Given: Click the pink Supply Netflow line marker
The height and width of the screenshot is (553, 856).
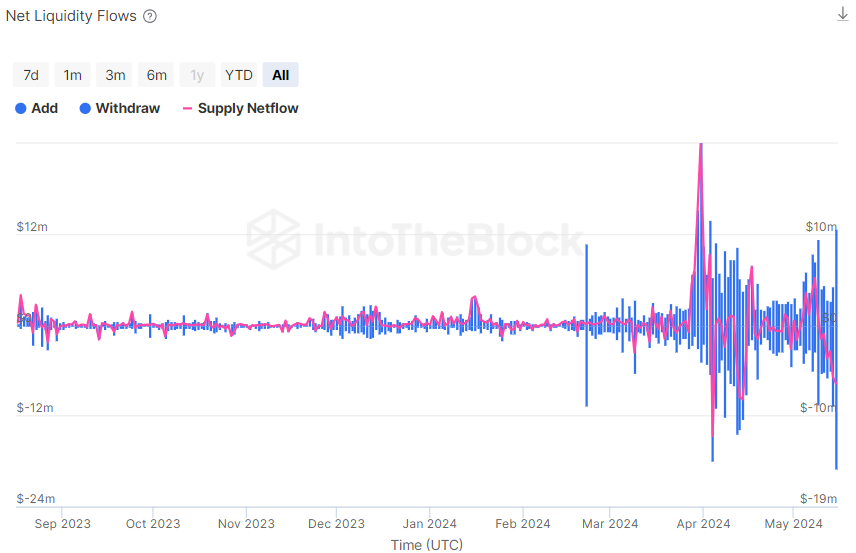Looking at the screenshot, I should coord(188,108).
